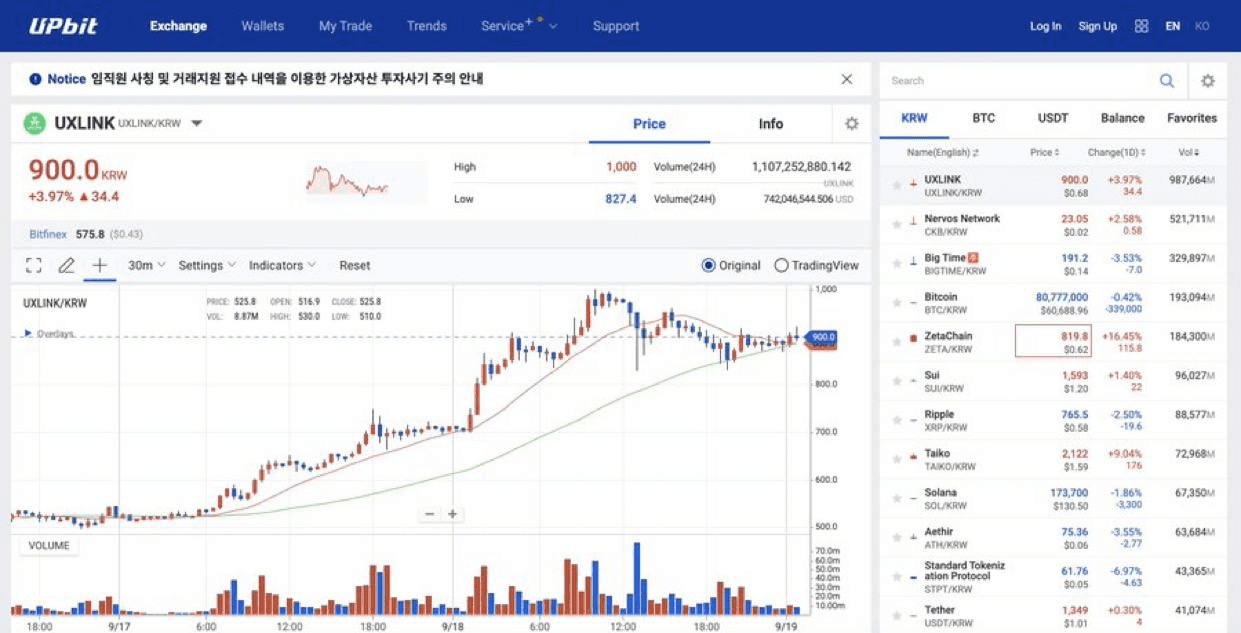Zoom out chart with minus button
The width and height of the screenshot is (1241, 633).
(430, 514)
